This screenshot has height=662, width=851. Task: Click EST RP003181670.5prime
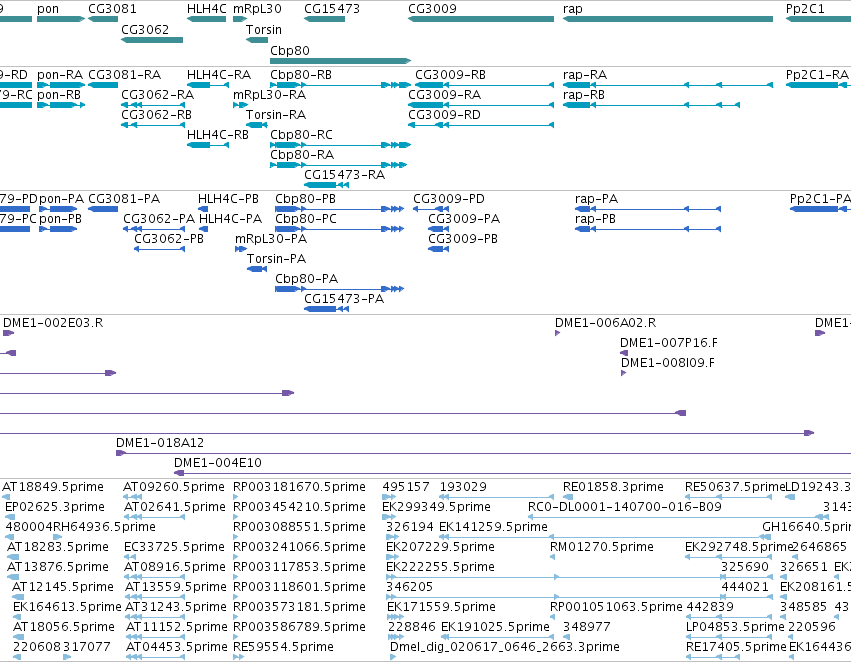[300, 487]
